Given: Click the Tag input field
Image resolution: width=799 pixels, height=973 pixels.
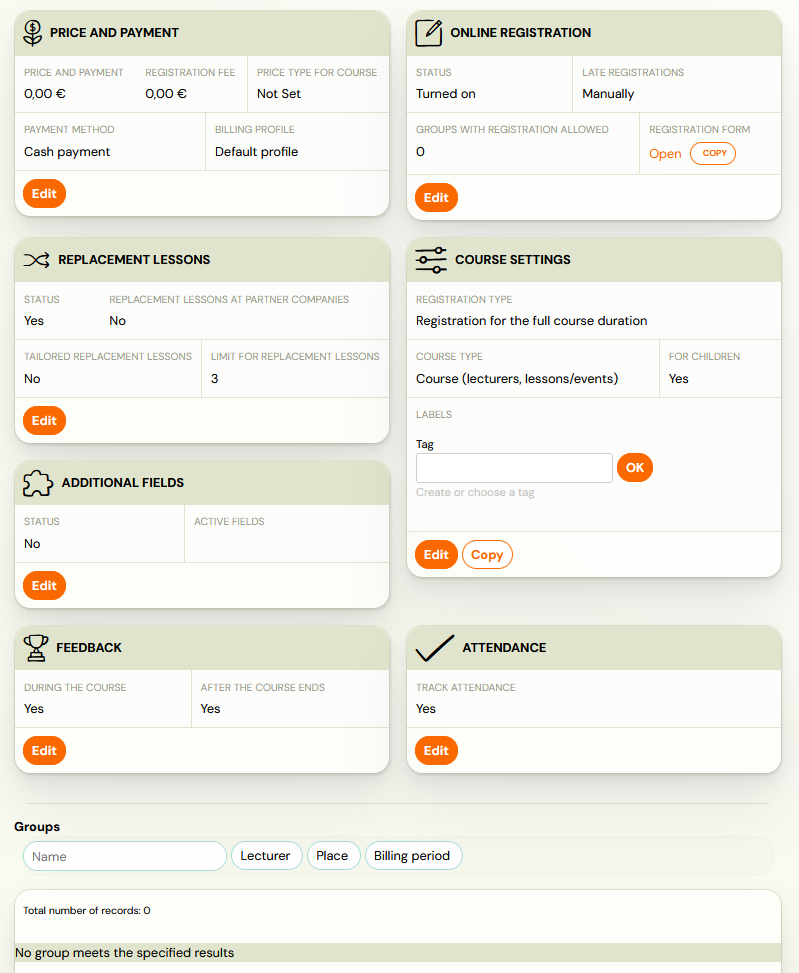Looking at the screenshot, I should click(514, 468).
